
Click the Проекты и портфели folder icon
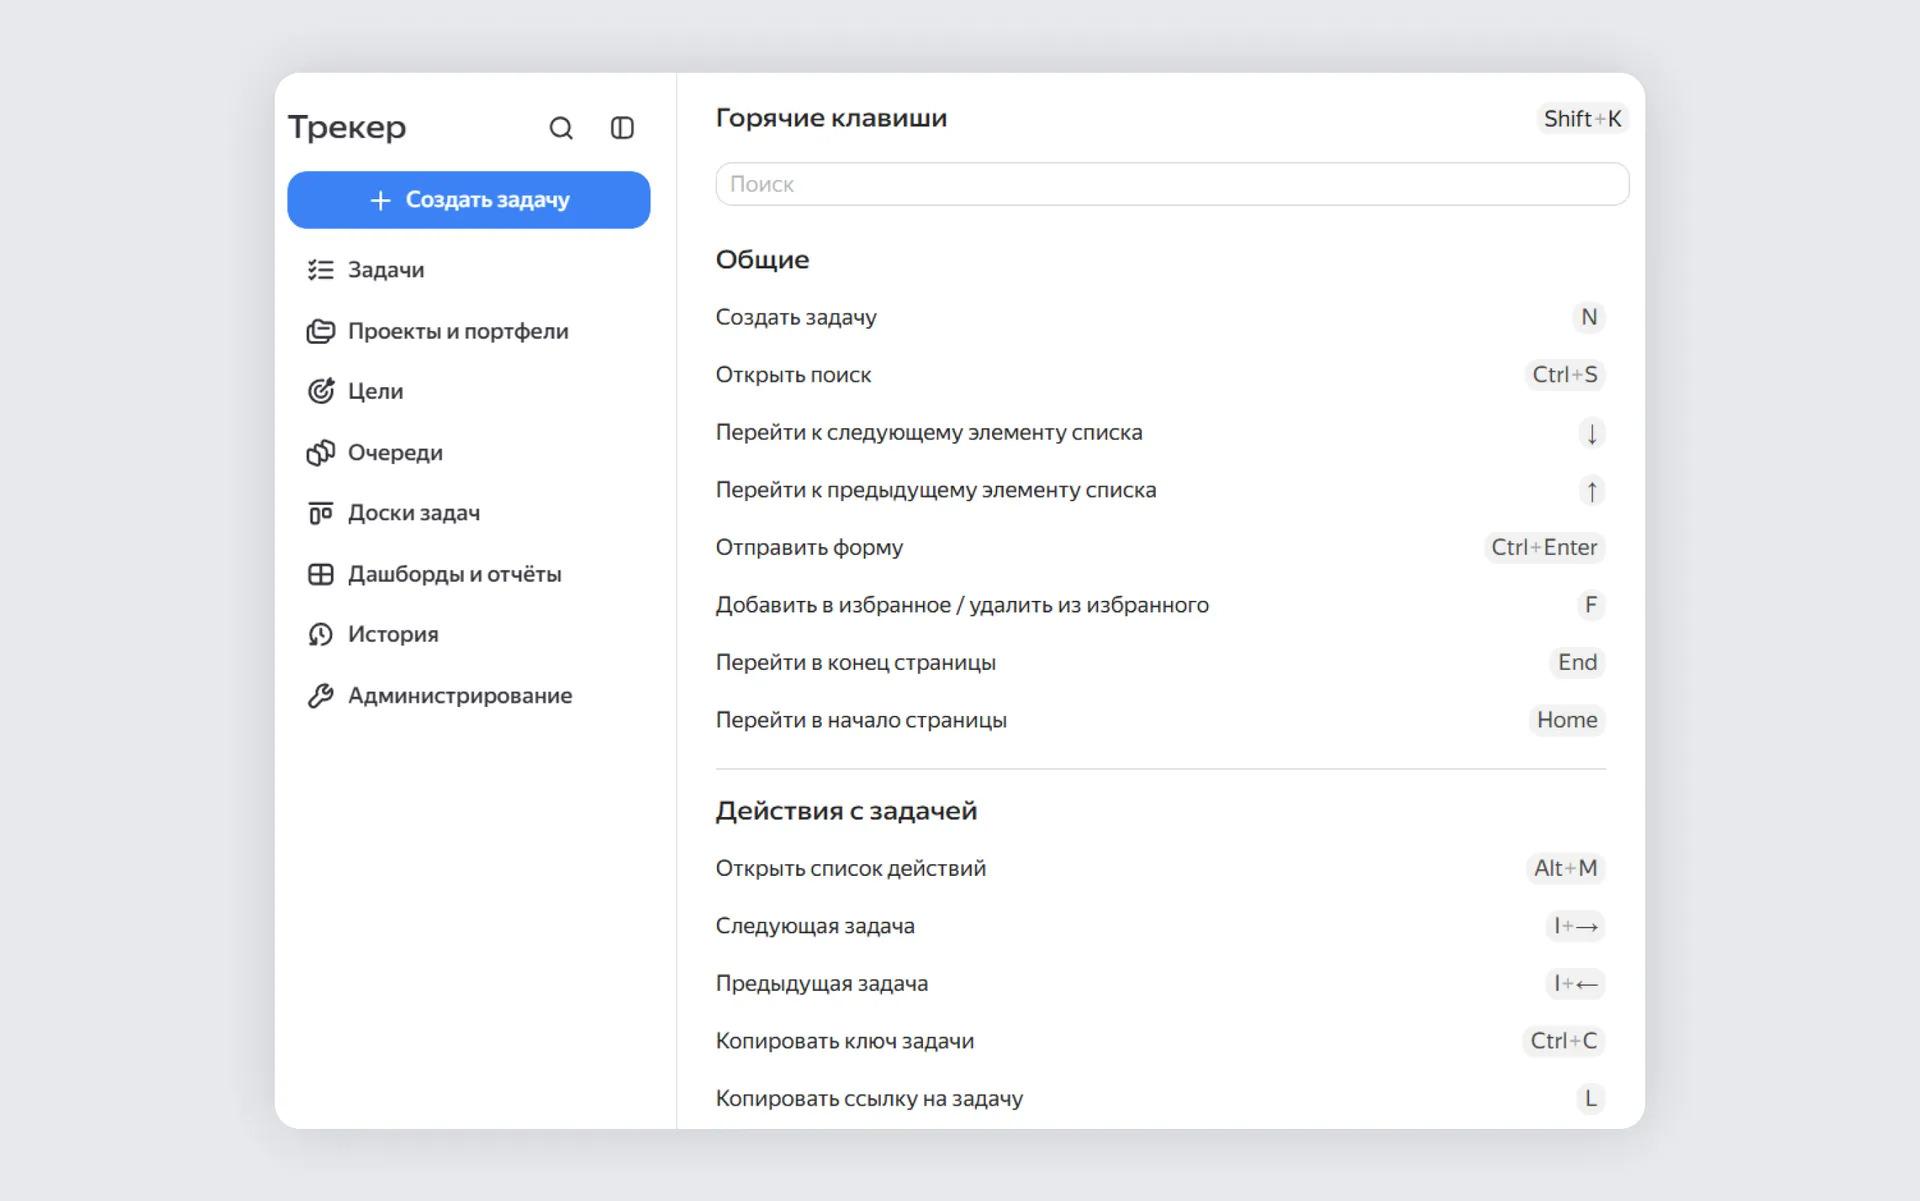click(320, 331)
